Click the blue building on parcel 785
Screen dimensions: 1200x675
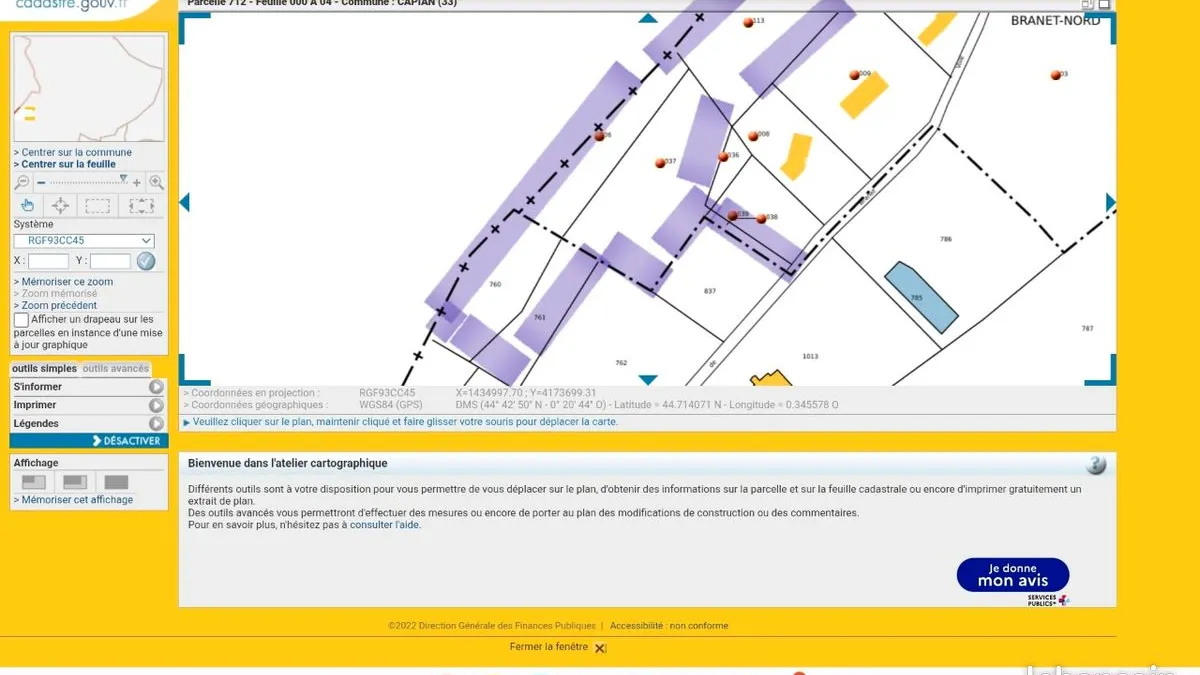pos(921,297)
